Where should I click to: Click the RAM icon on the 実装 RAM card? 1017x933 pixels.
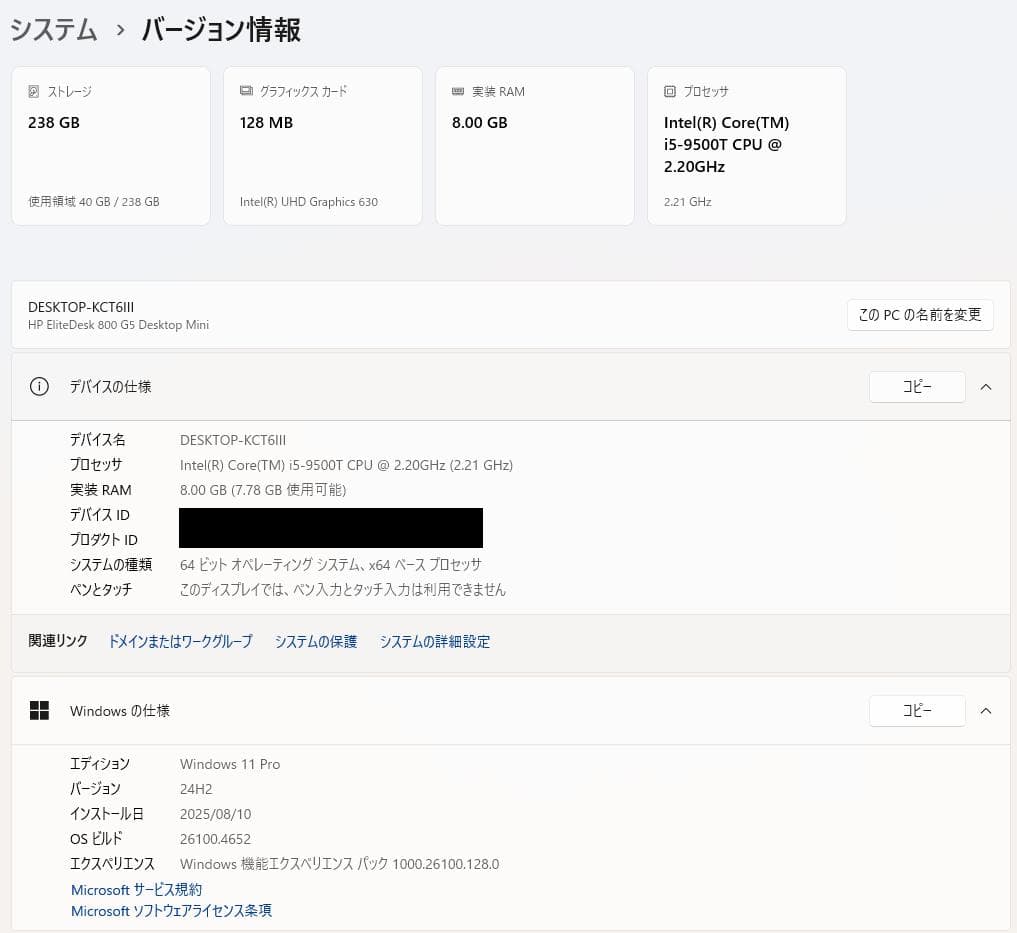pos(458,91)
